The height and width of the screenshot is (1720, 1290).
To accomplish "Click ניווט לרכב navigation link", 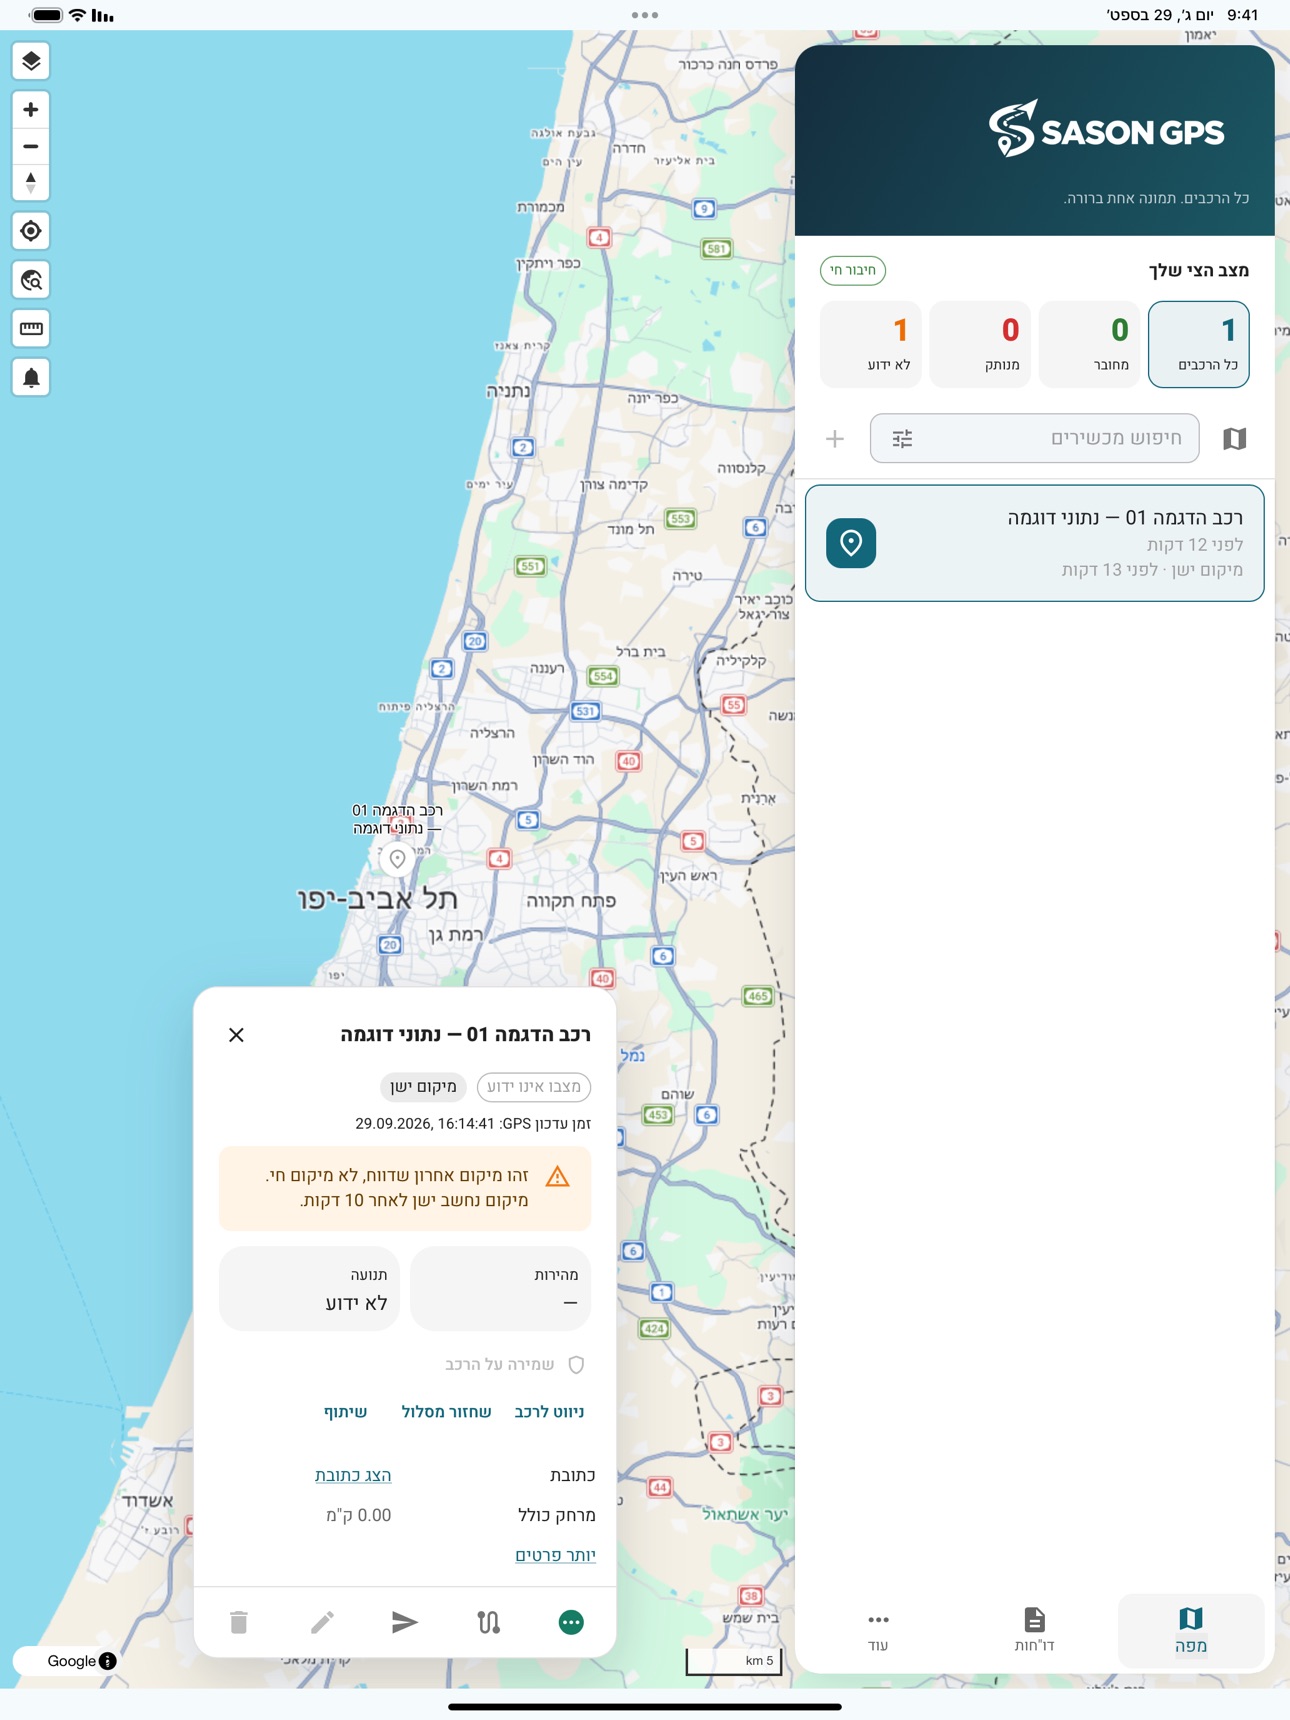I will (549, 1412).
